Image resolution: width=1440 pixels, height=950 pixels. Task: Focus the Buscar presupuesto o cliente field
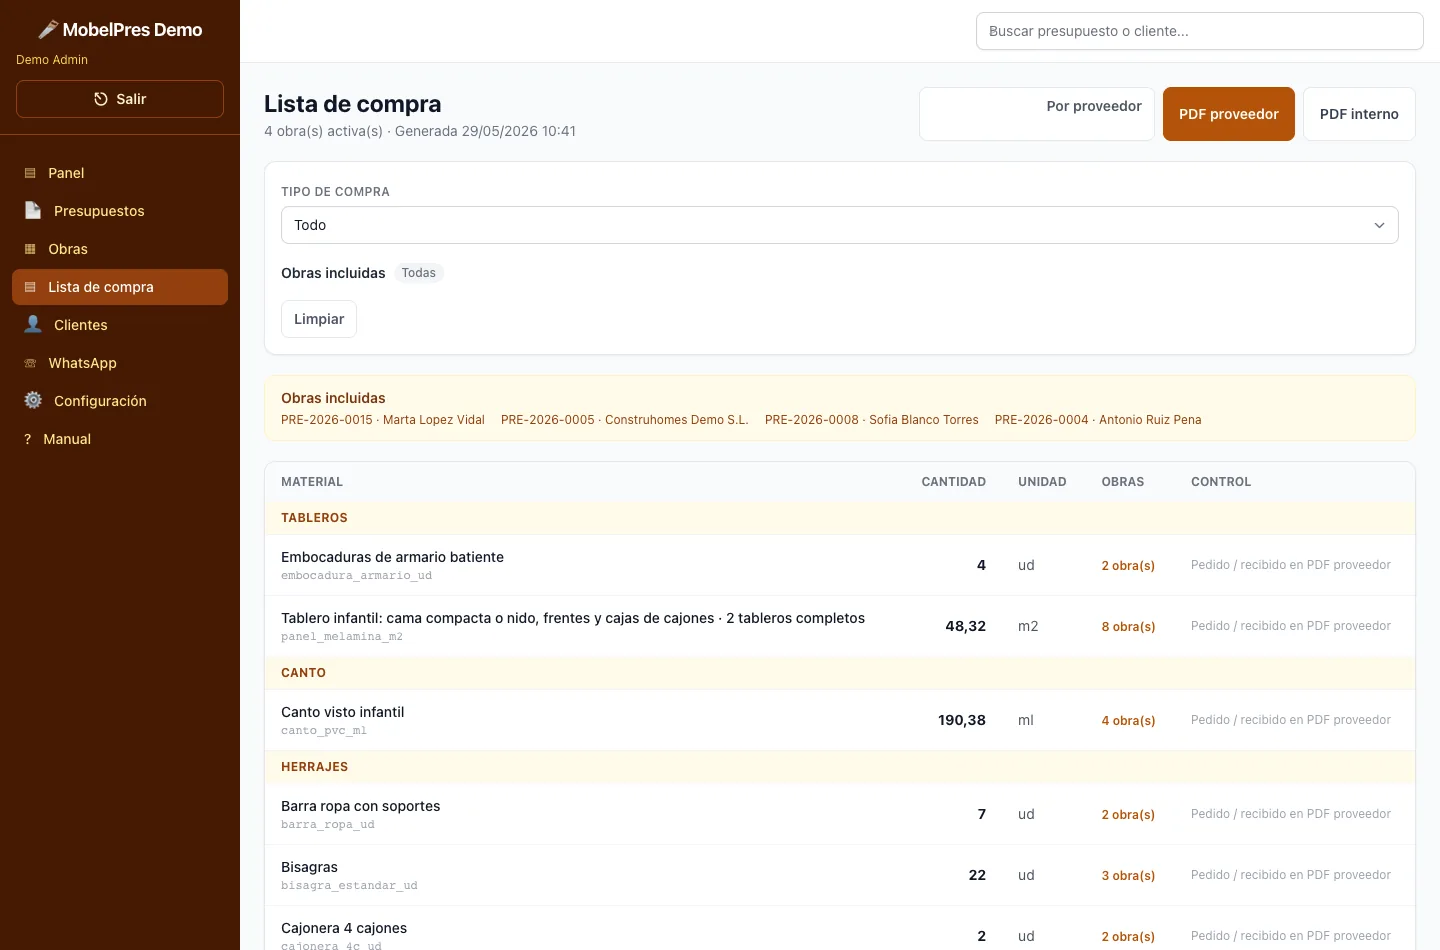1200,31
